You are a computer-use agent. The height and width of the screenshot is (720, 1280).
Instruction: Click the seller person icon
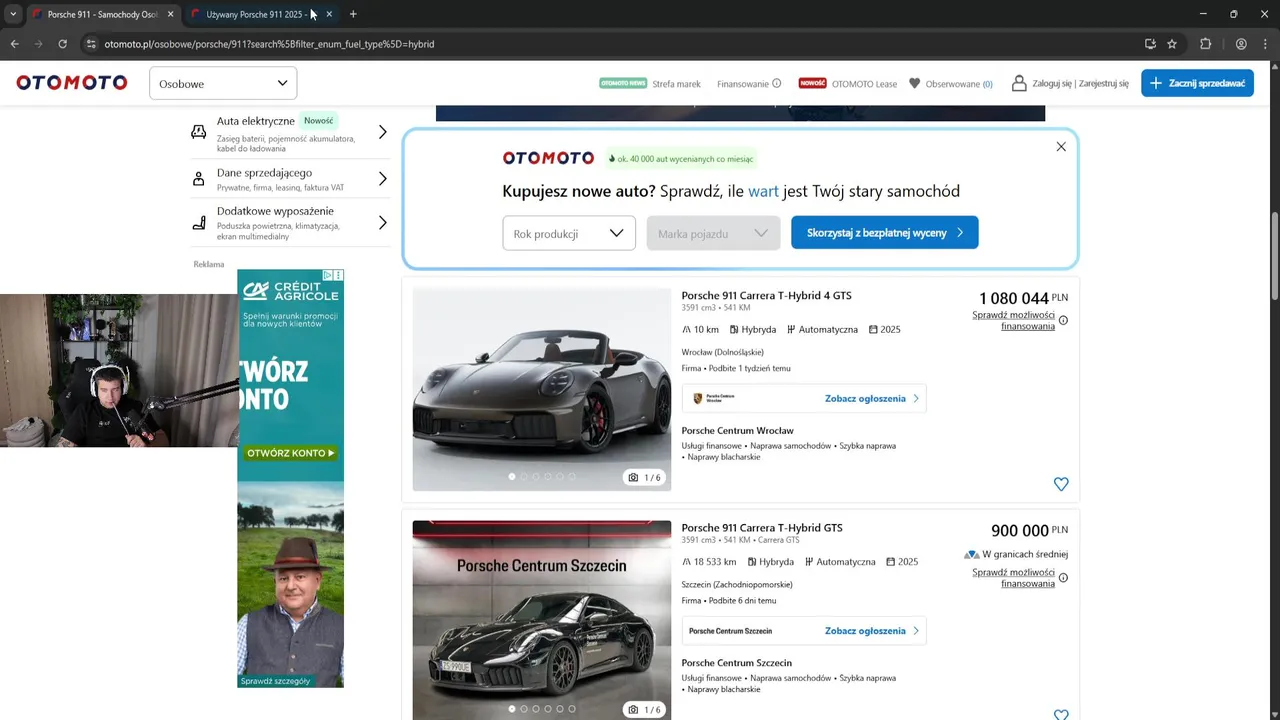pos(199,179)
